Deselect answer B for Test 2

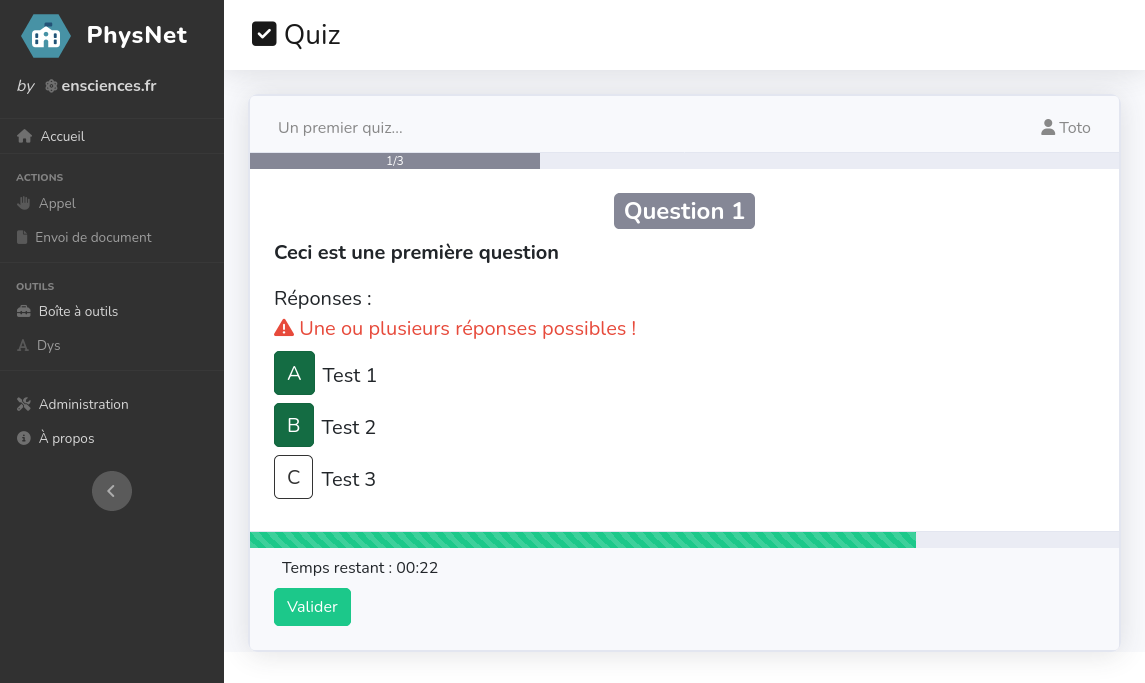[x=294, y=425]
